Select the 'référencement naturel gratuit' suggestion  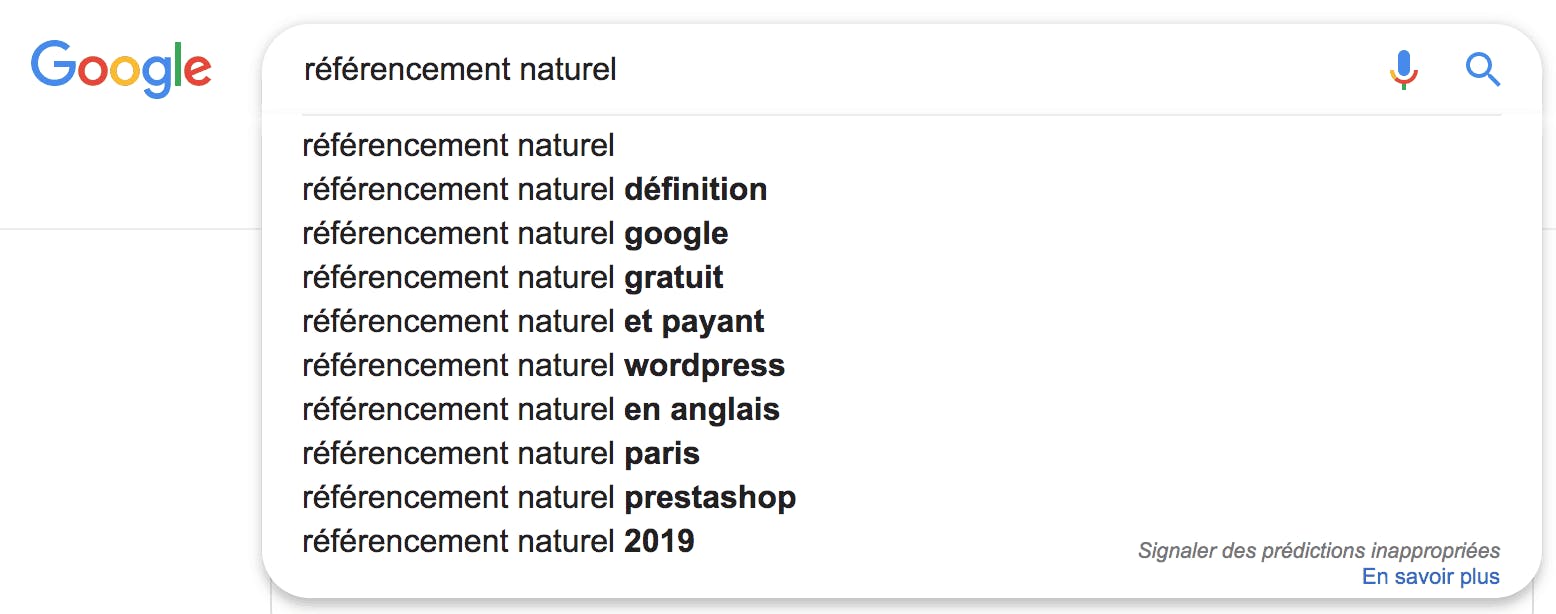coord(513,278)
